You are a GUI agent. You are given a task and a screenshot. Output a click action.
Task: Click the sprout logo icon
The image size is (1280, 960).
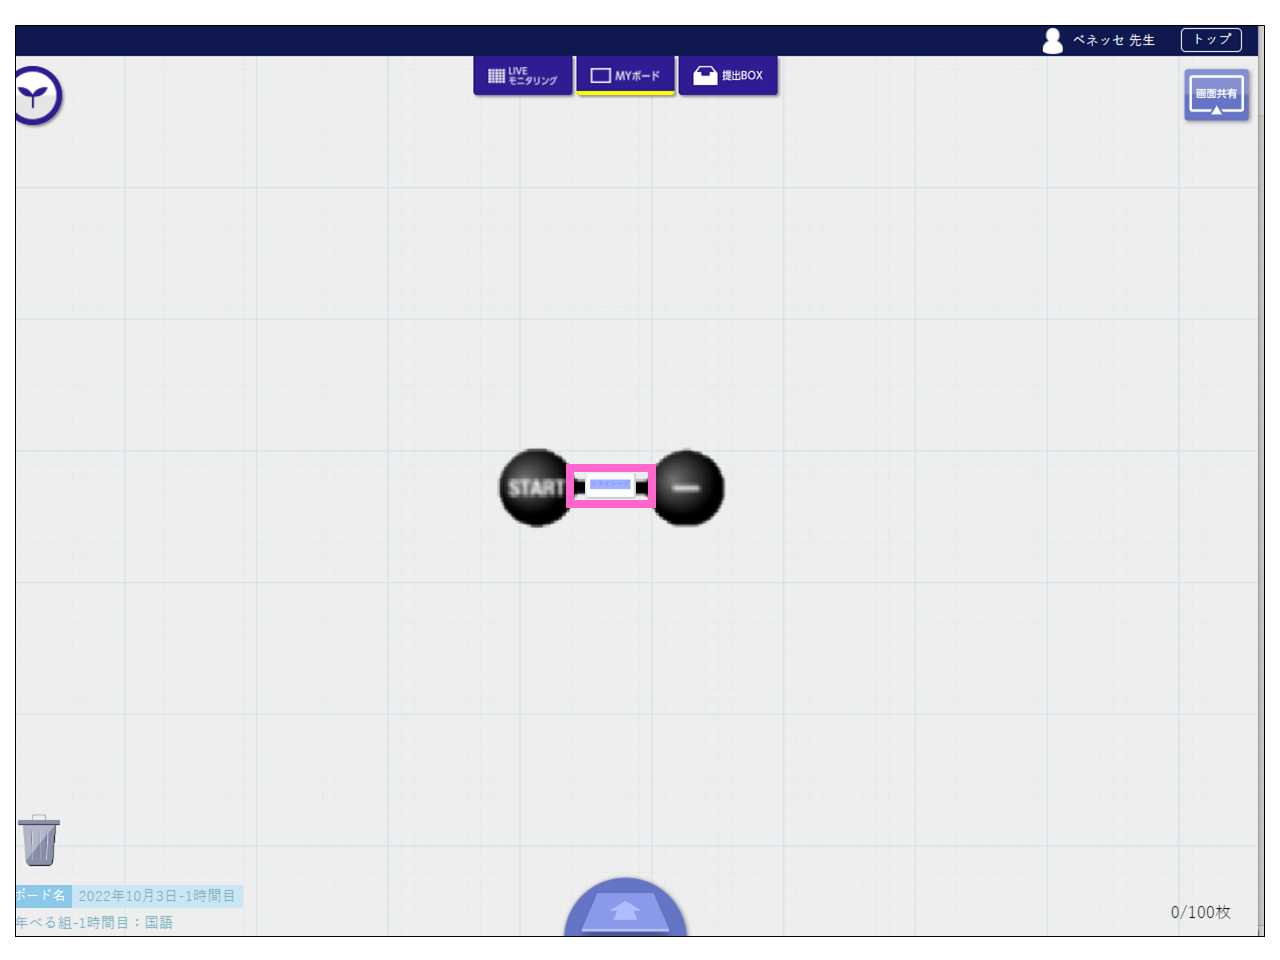tap(37, 96)
